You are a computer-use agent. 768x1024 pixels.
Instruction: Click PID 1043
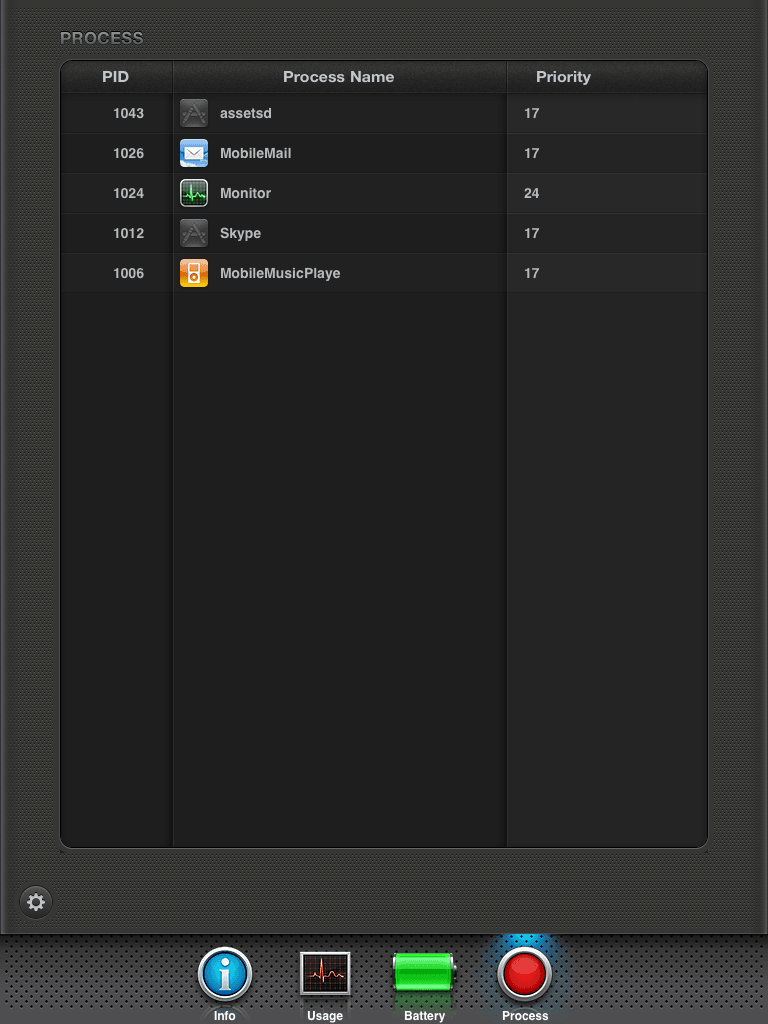point(128,113)
